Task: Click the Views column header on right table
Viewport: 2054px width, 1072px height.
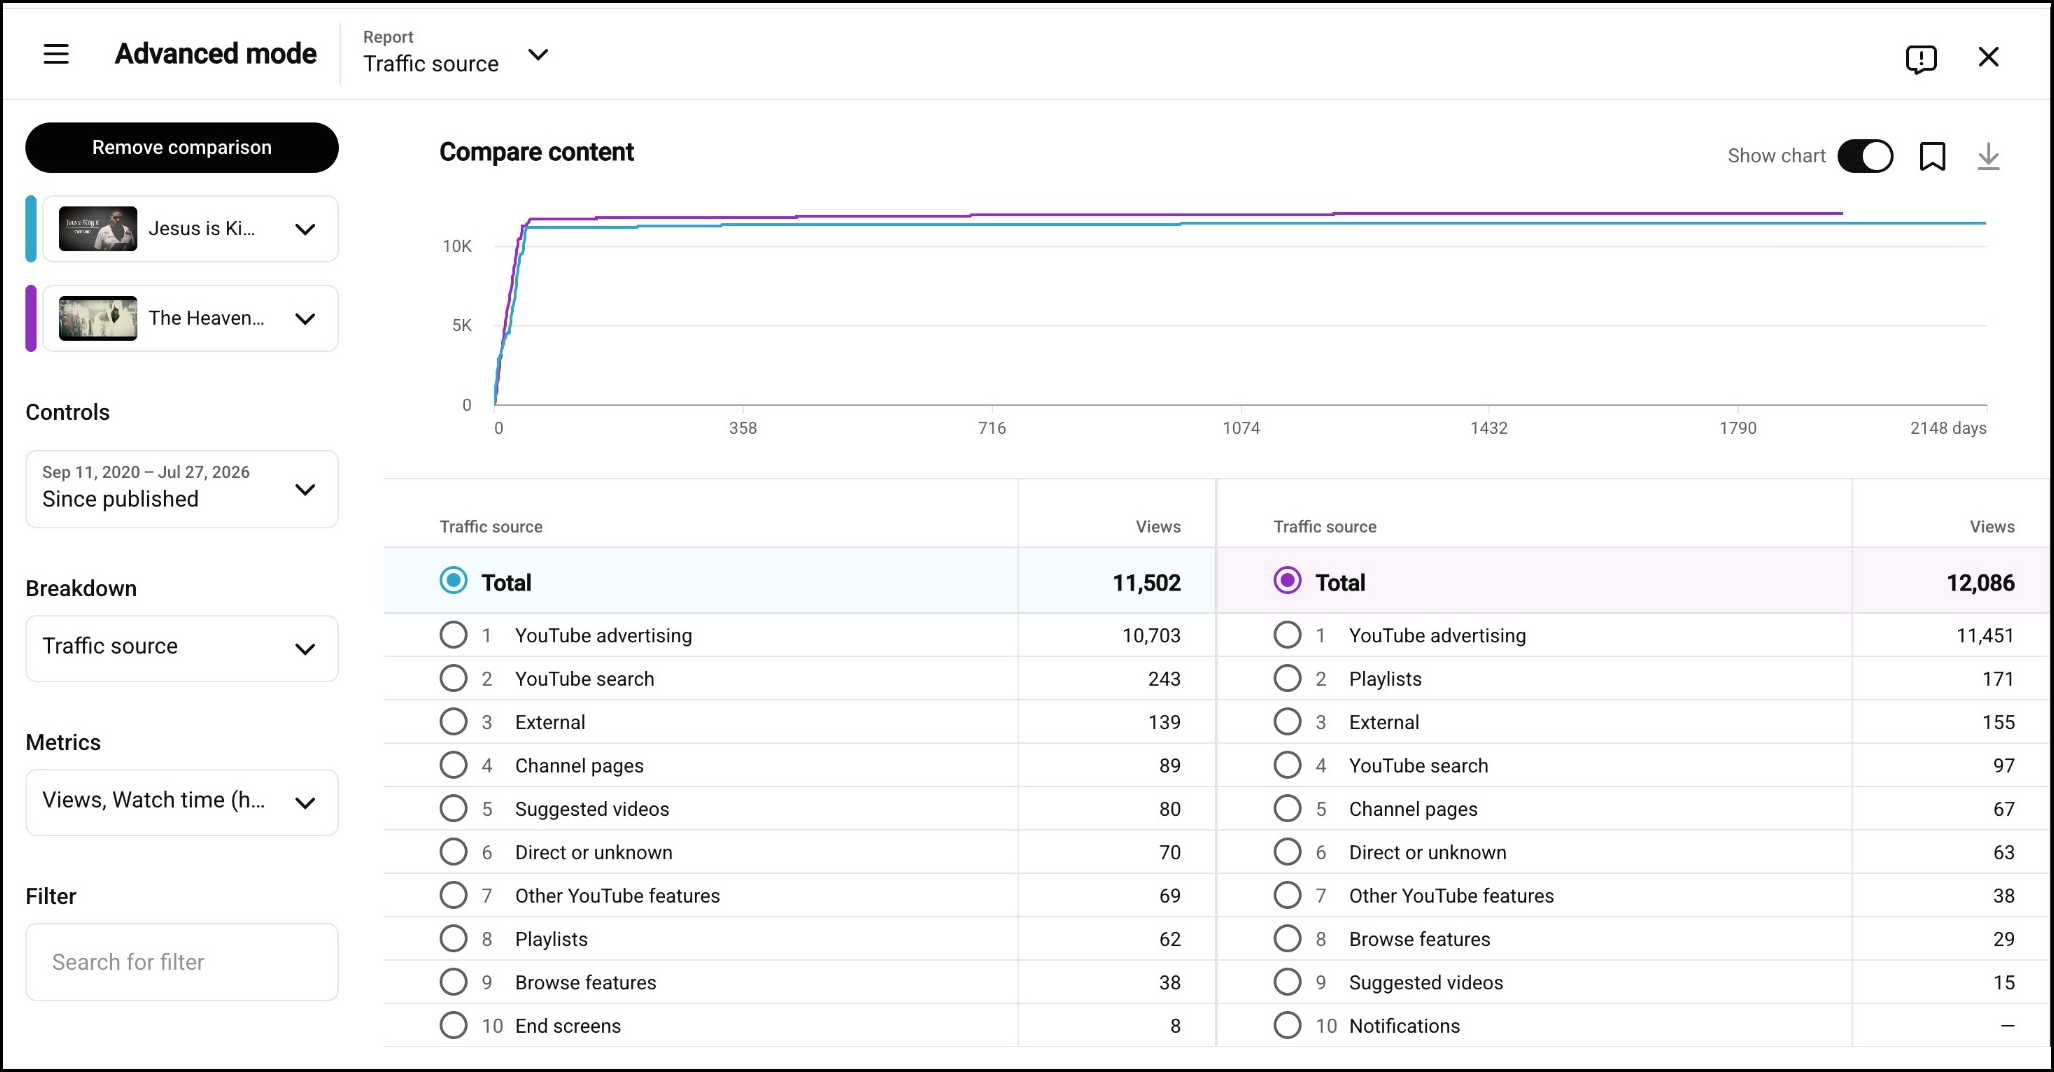Action: click(1992, 527)
